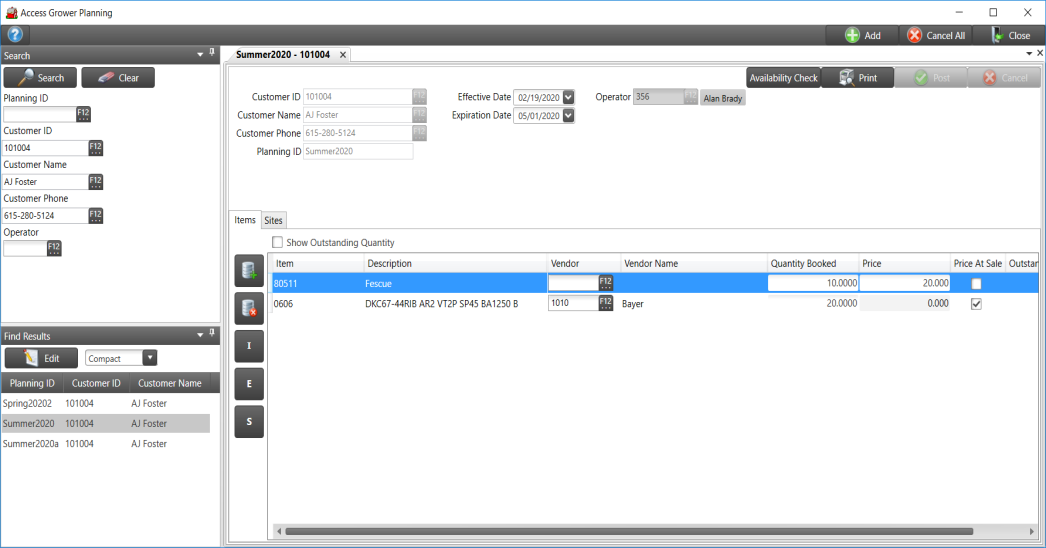Expand the Compact view dropdown
The width and height of the screenshot is (1046, 548).
tap(150, 358)
